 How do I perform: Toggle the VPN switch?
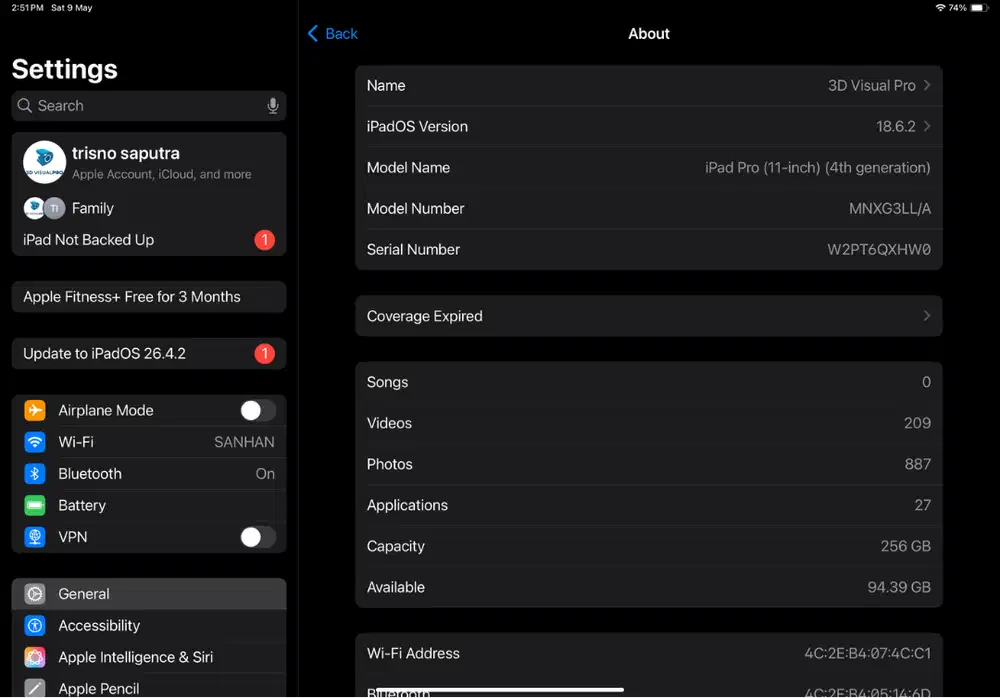pos(258,537)
